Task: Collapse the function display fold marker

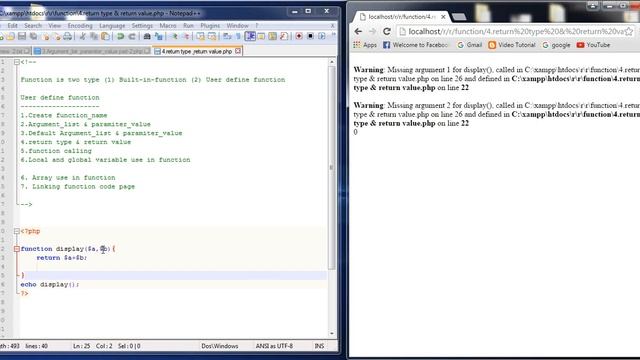Action: coord(17,249)
